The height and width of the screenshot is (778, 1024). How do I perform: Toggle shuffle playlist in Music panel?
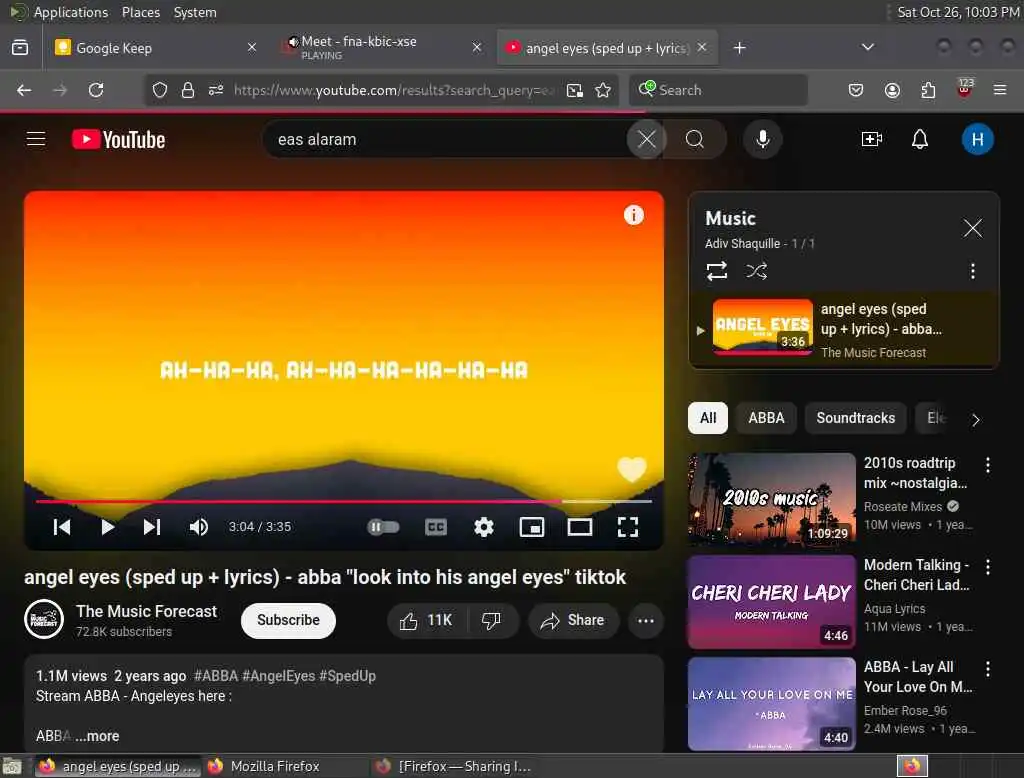tap(756, 270)
